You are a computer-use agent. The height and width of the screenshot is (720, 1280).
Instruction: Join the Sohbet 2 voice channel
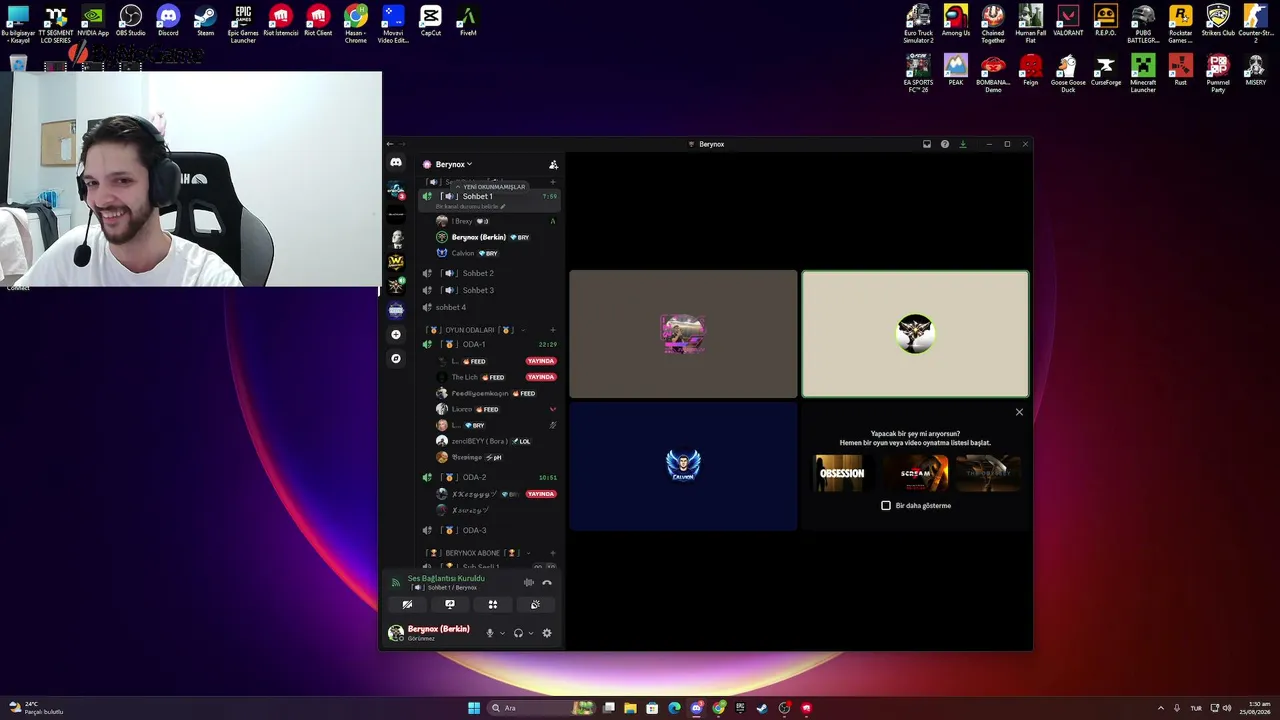(x=490, y=273)
